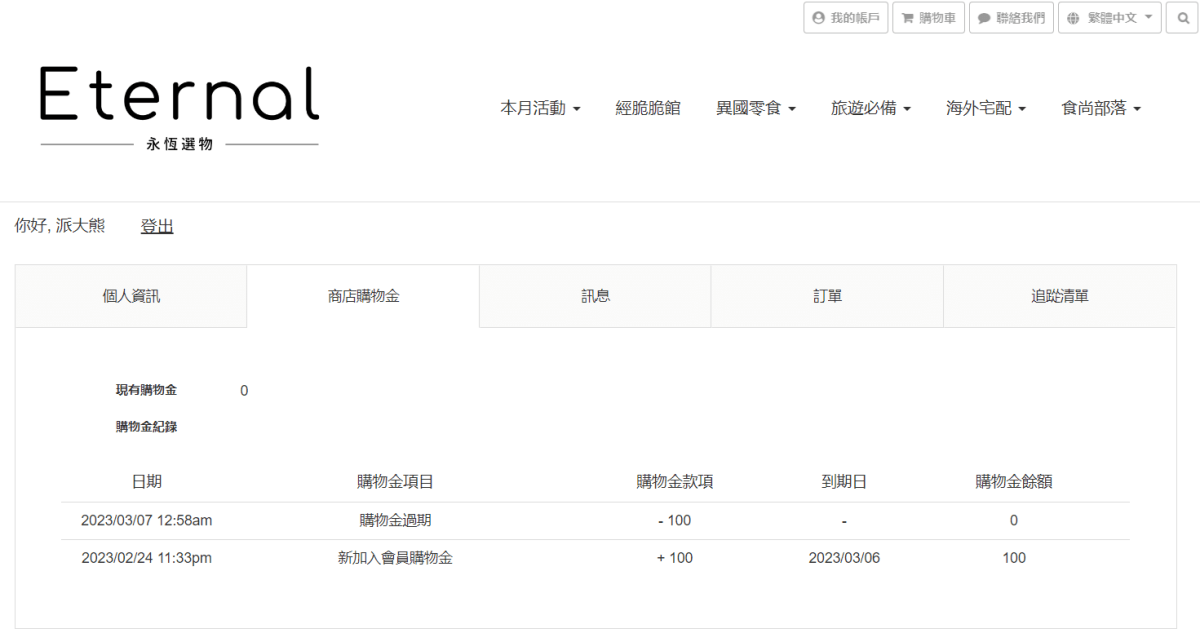Open site search with the magnifier icon
The height and width of the screenshot is (642, 1200).
tap(1183, 17)
